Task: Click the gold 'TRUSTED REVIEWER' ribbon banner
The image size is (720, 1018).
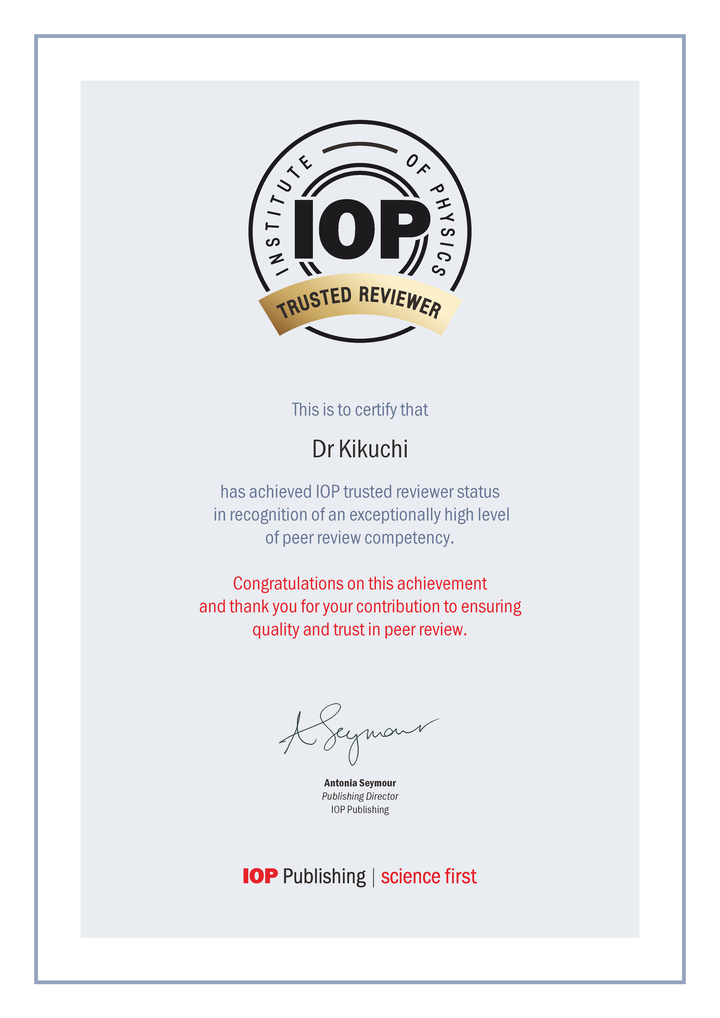Action: click(360, 304)
